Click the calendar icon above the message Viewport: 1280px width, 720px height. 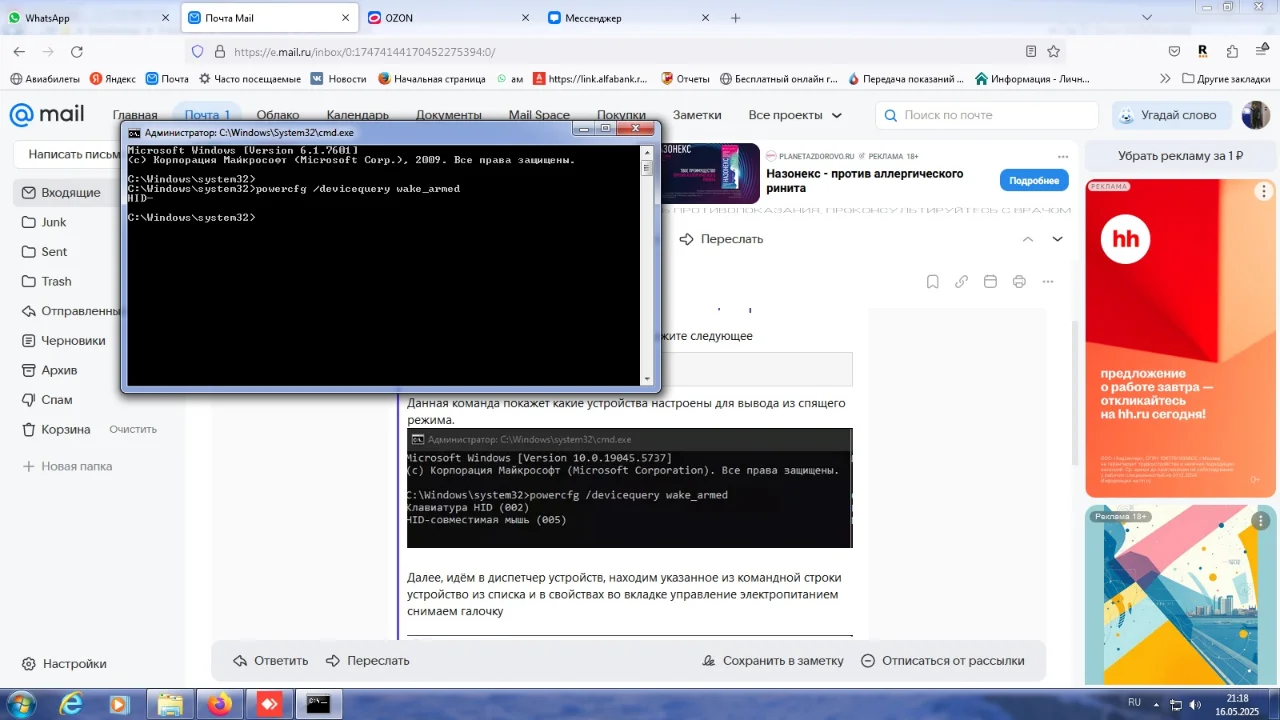coord(990,282)
